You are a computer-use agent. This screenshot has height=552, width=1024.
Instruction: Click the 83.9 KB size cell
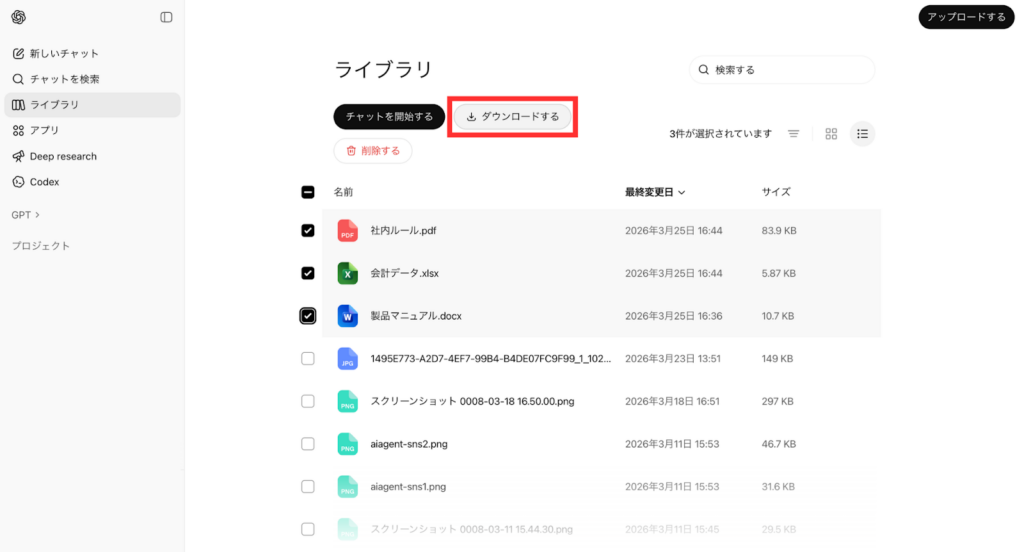pyautogui.click(x=779, y=231)
